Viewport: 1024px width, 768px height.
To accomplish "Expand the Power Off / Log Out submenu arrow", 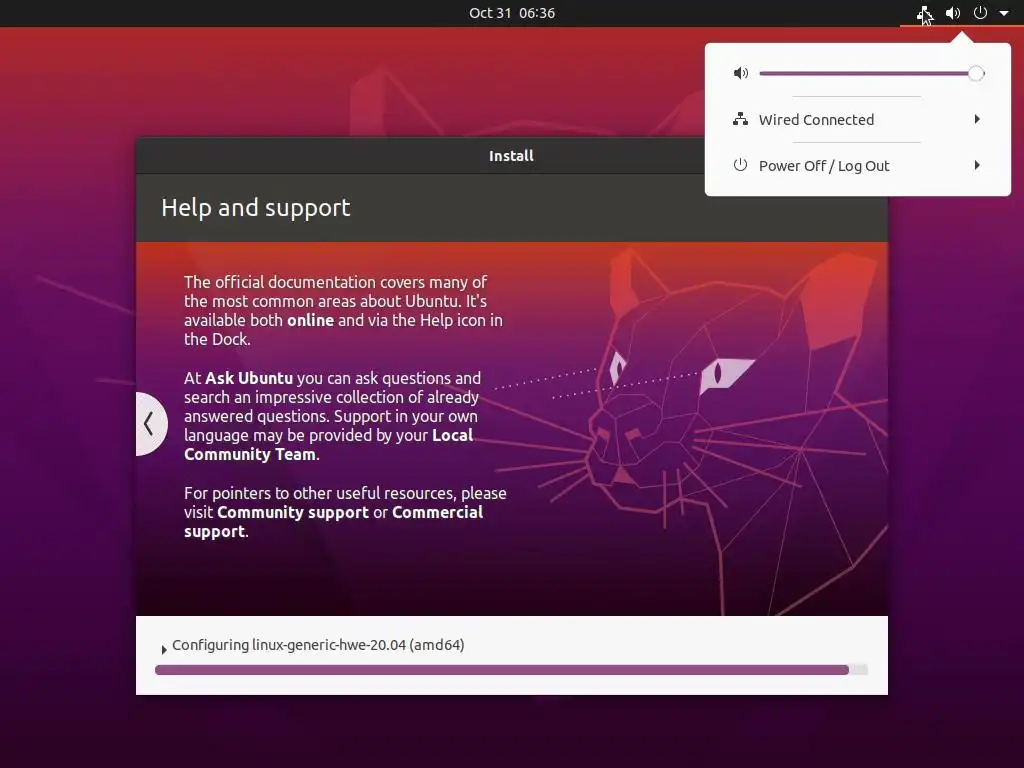I will [x=977, y=165].
